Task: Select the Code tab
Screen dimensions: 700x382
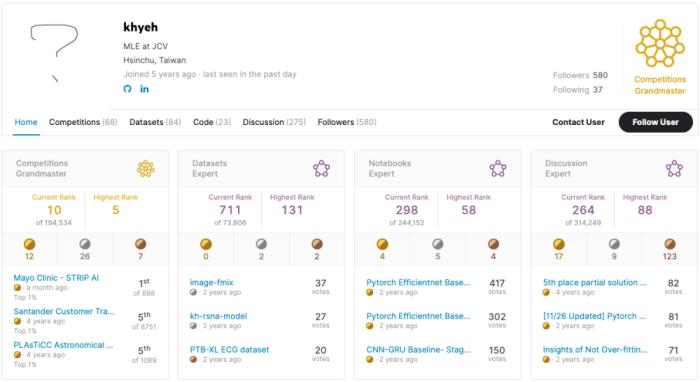Action: (x=212, y=122)
